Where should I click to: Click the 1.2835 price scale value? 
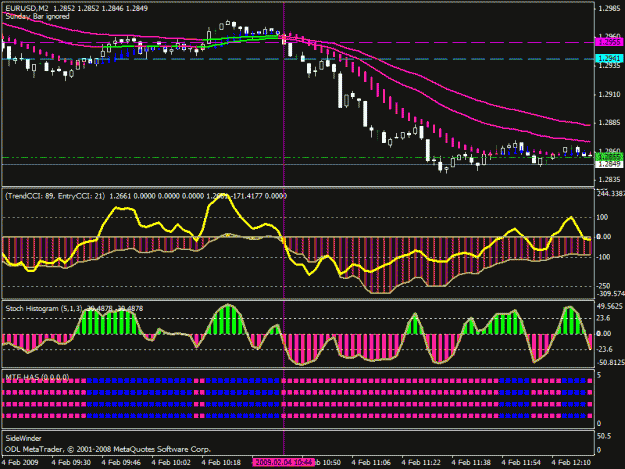pos(610,180)
